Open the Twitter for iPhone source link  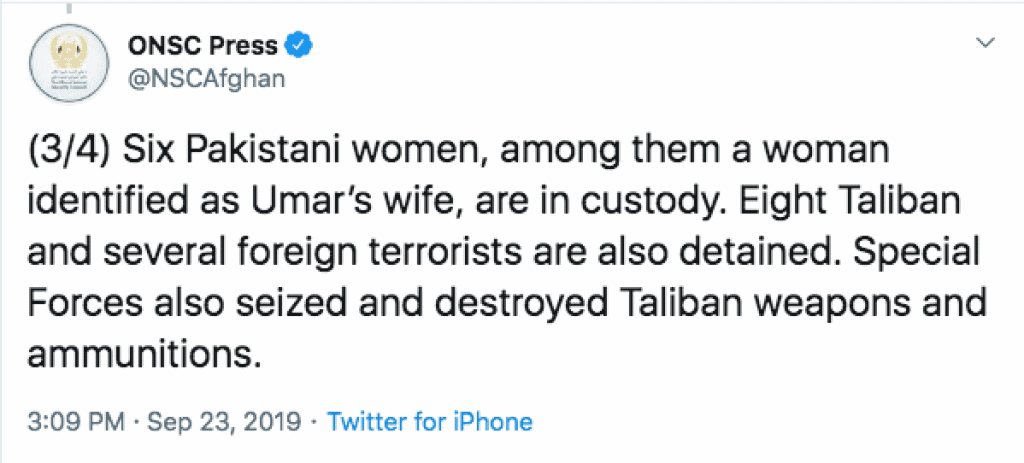[x=430, y=421]
